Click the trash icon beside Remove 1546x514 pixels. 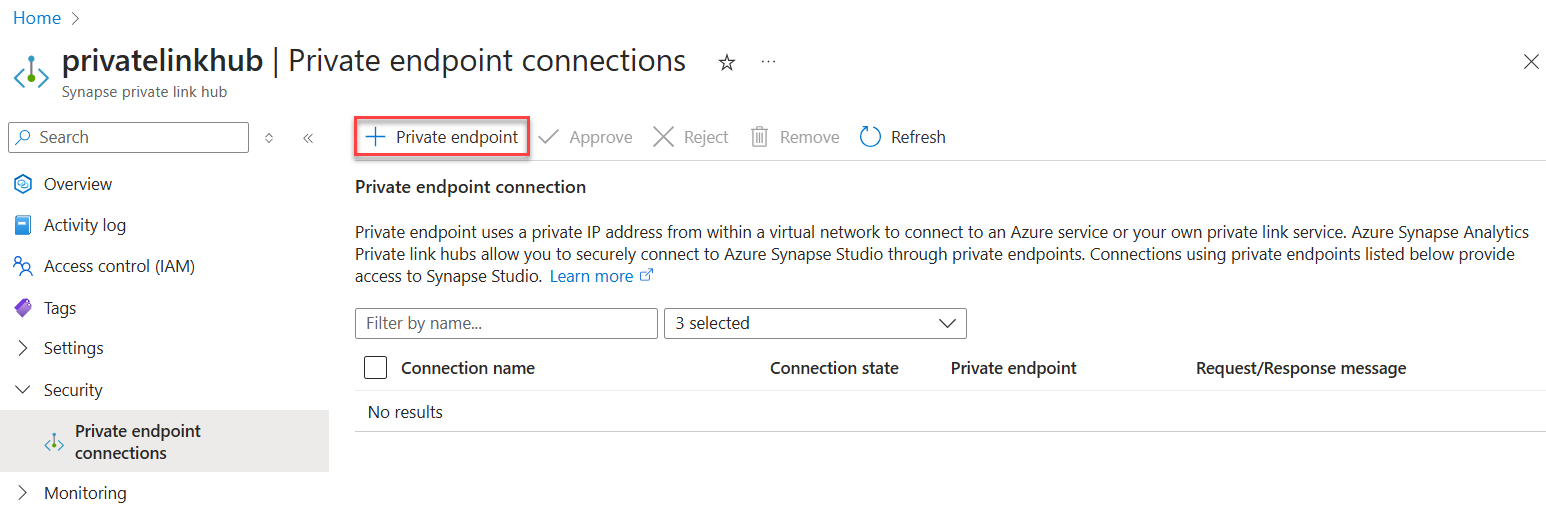[760, 137]
